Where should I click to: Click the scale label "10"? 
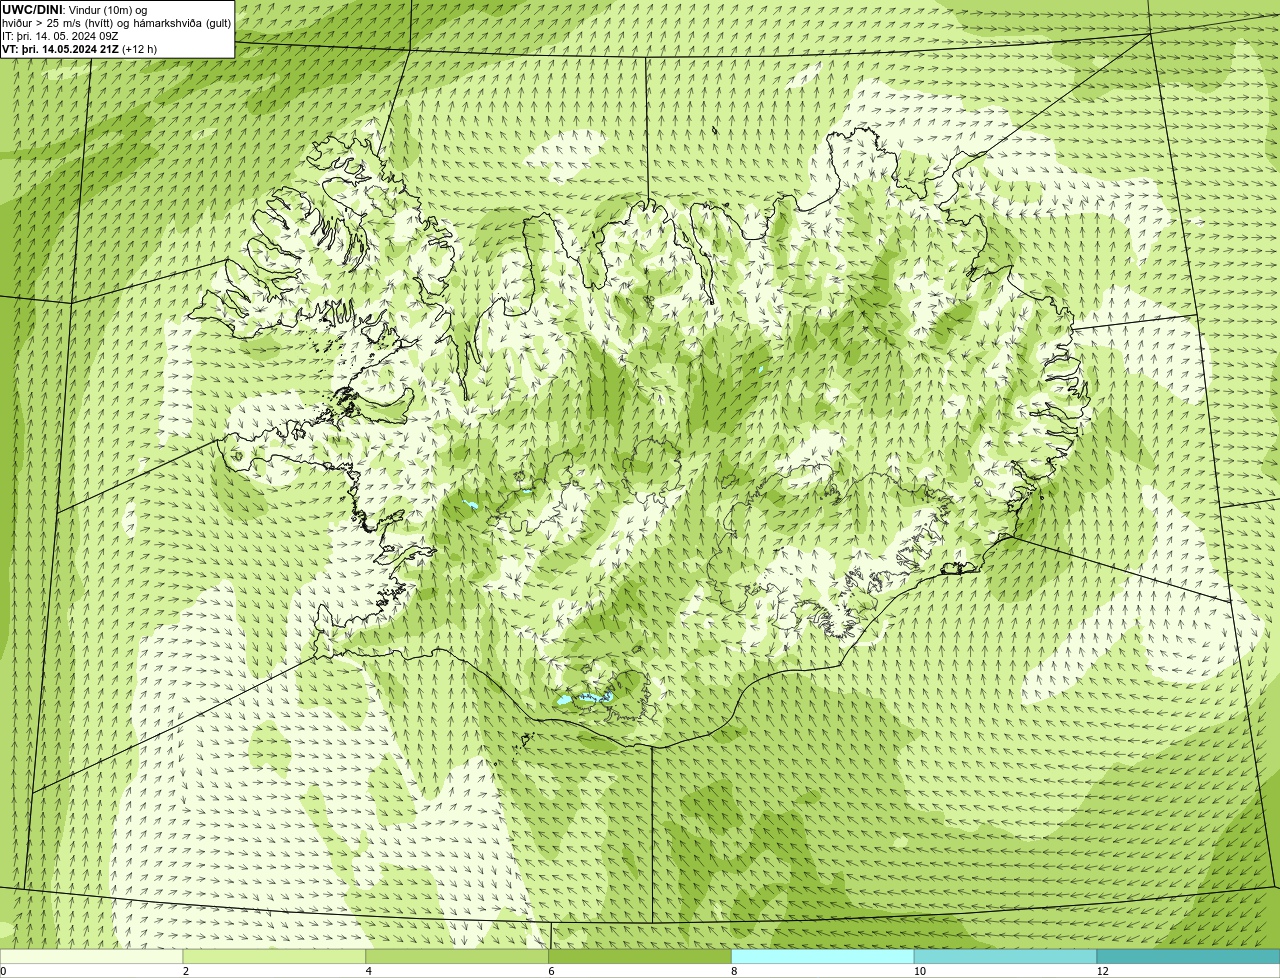[919, 971]
